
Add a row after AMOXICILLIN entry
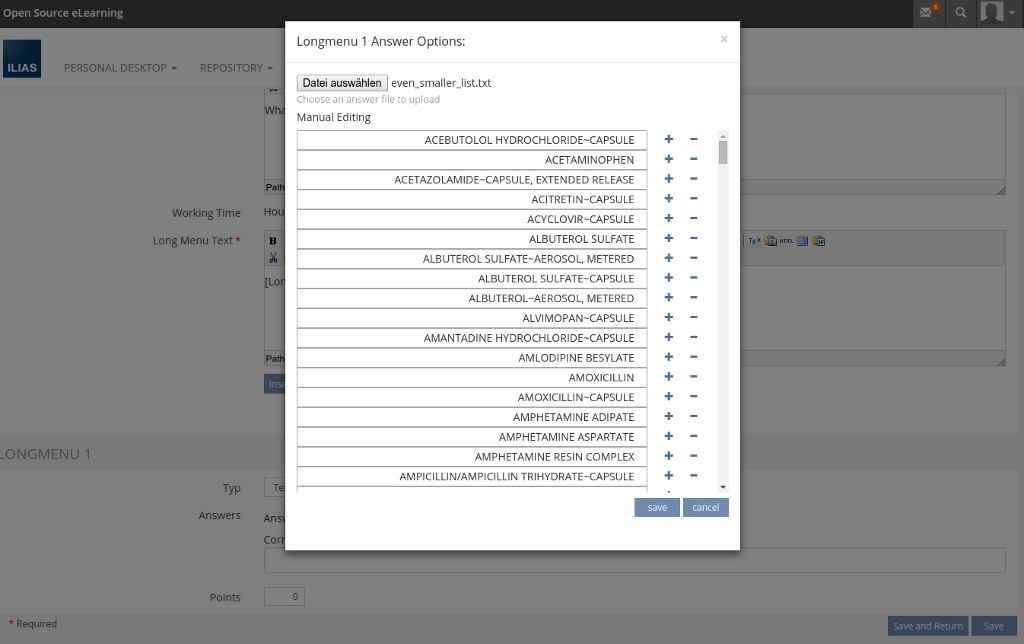668,377
